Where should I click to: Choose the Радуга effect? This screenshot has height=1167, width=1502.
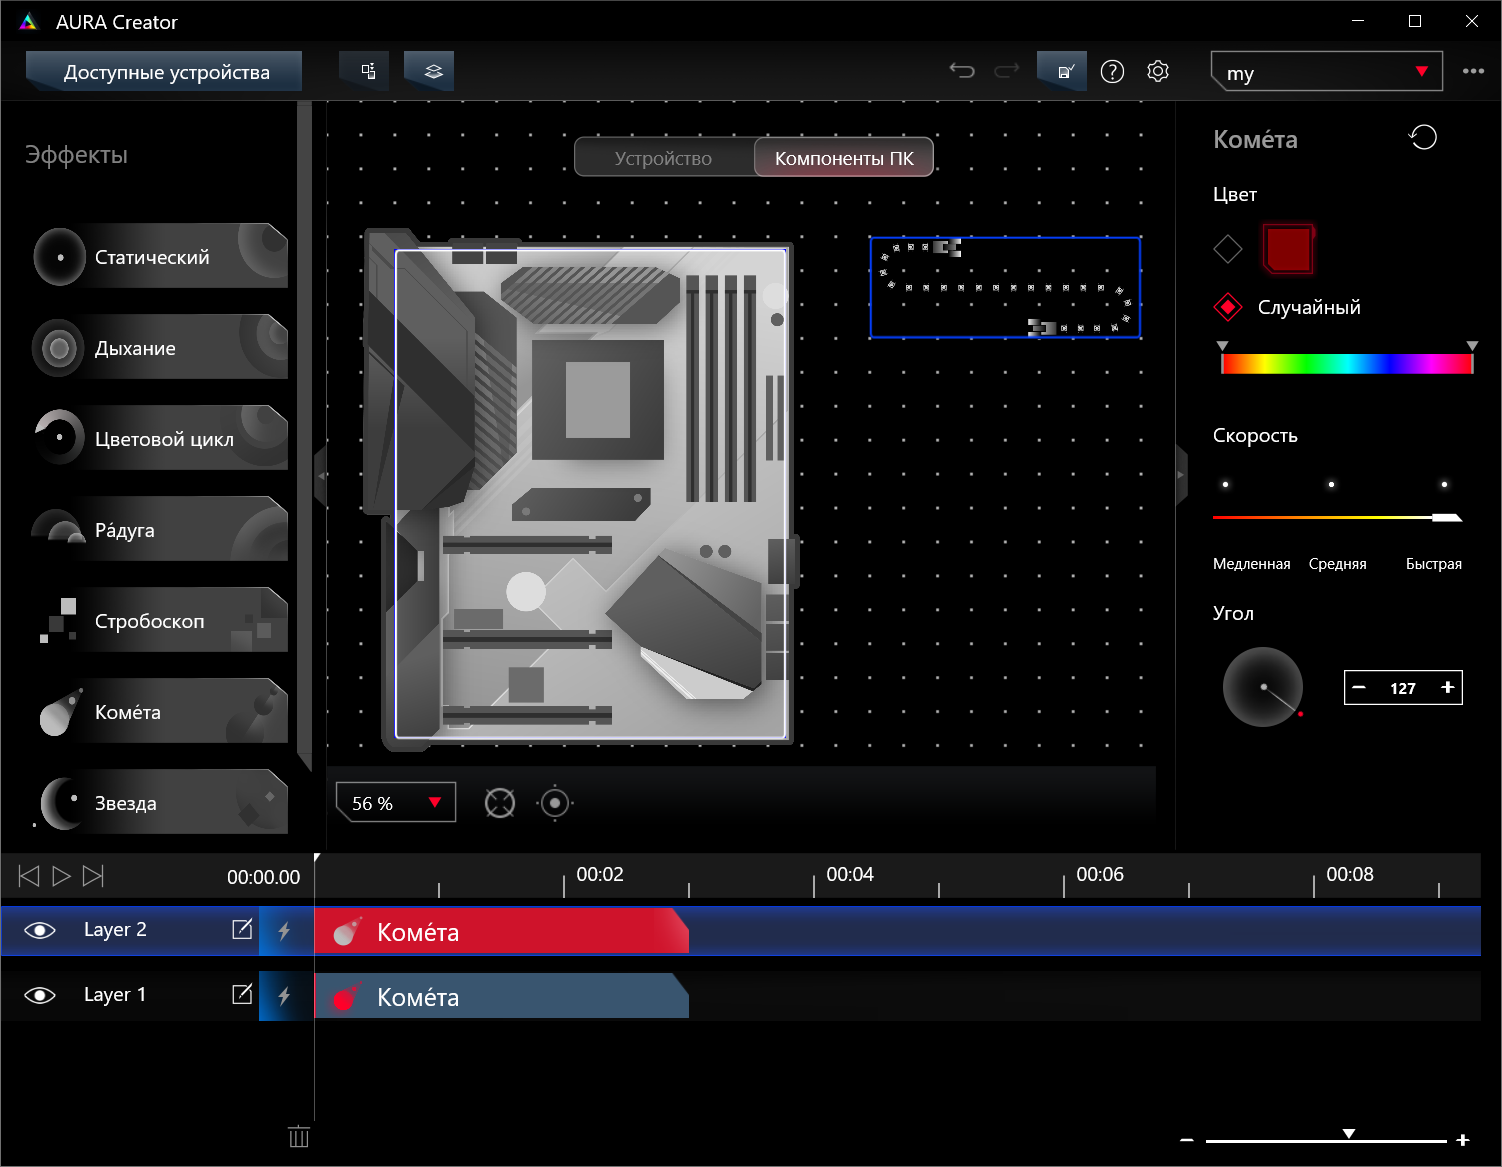click(x=160, y=530)
